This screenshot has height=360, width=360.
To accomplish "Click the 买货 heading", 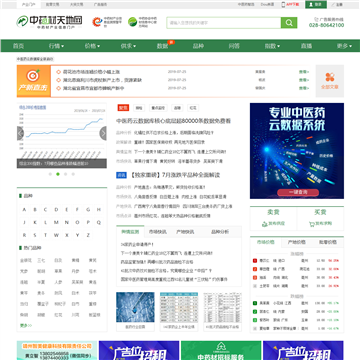I will [320, 212].
